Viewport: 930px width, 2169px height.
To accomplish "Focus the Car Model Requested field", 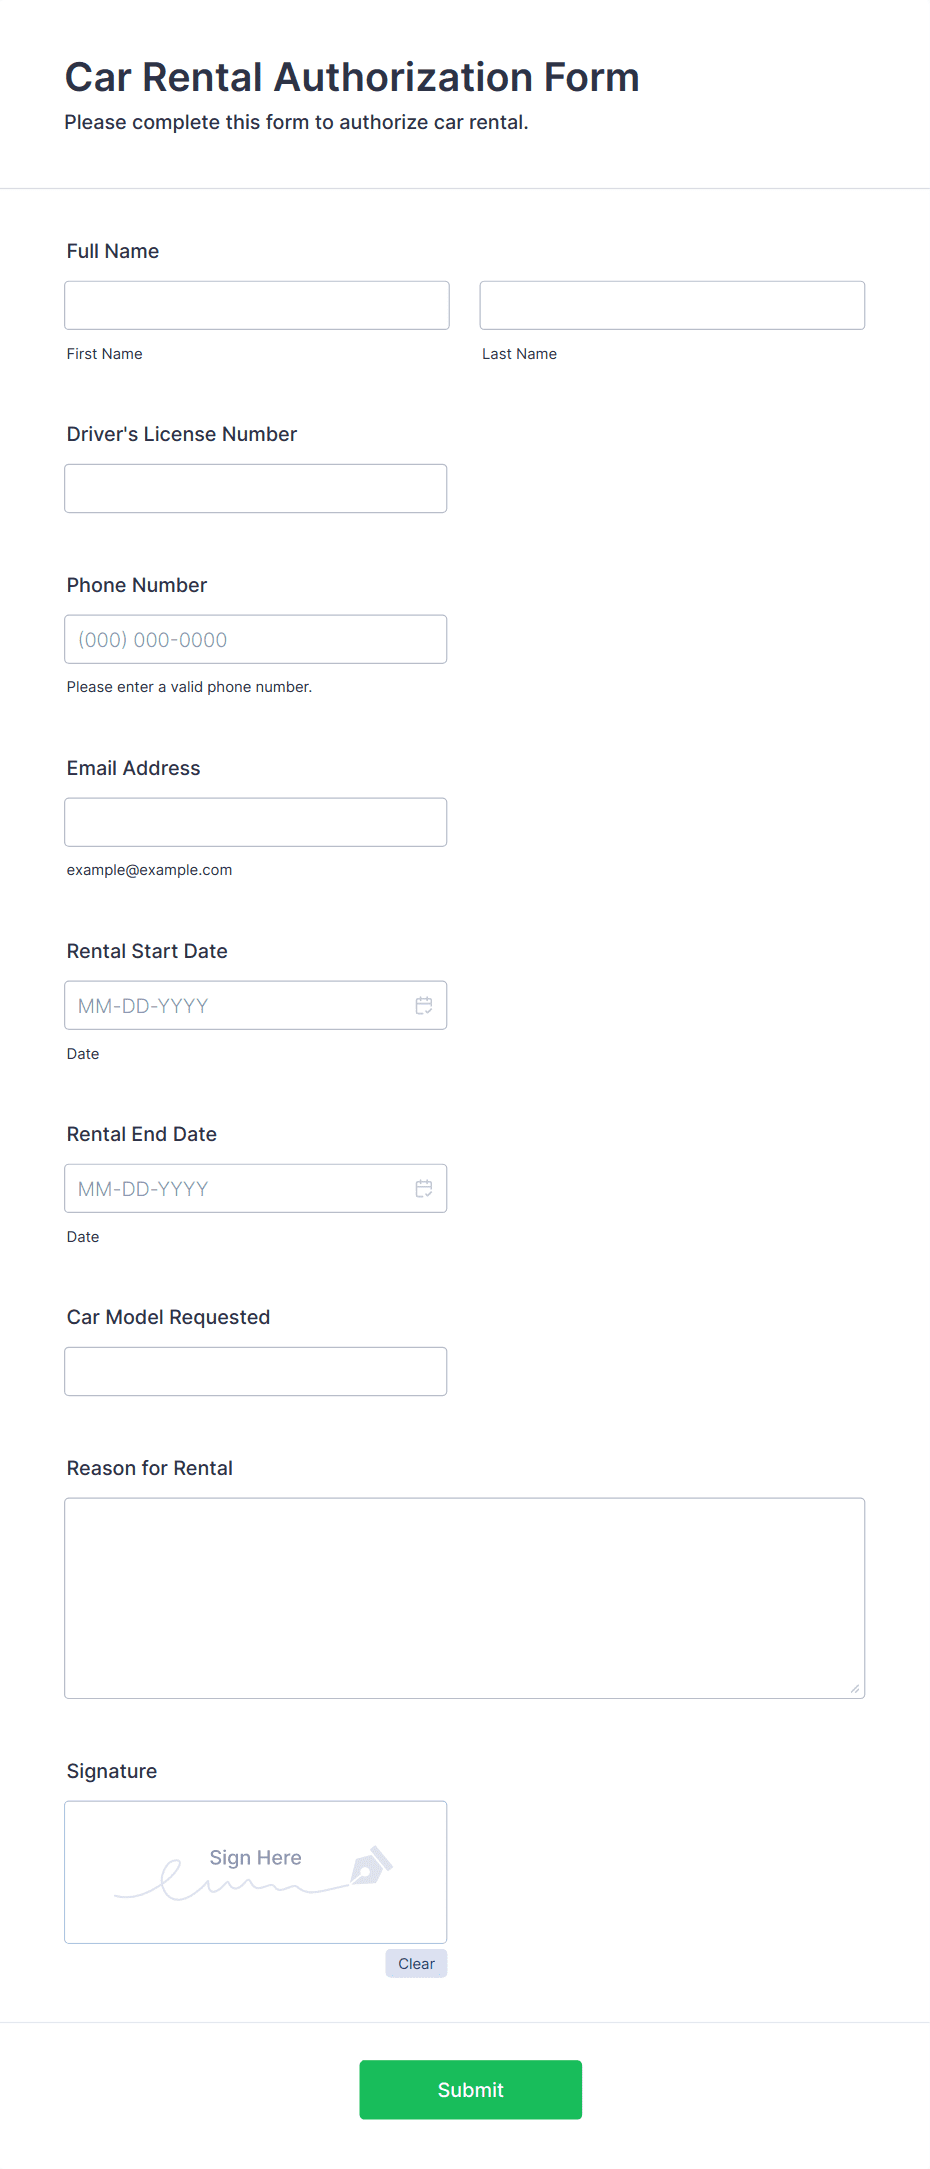I will (x=256, y=1371).
